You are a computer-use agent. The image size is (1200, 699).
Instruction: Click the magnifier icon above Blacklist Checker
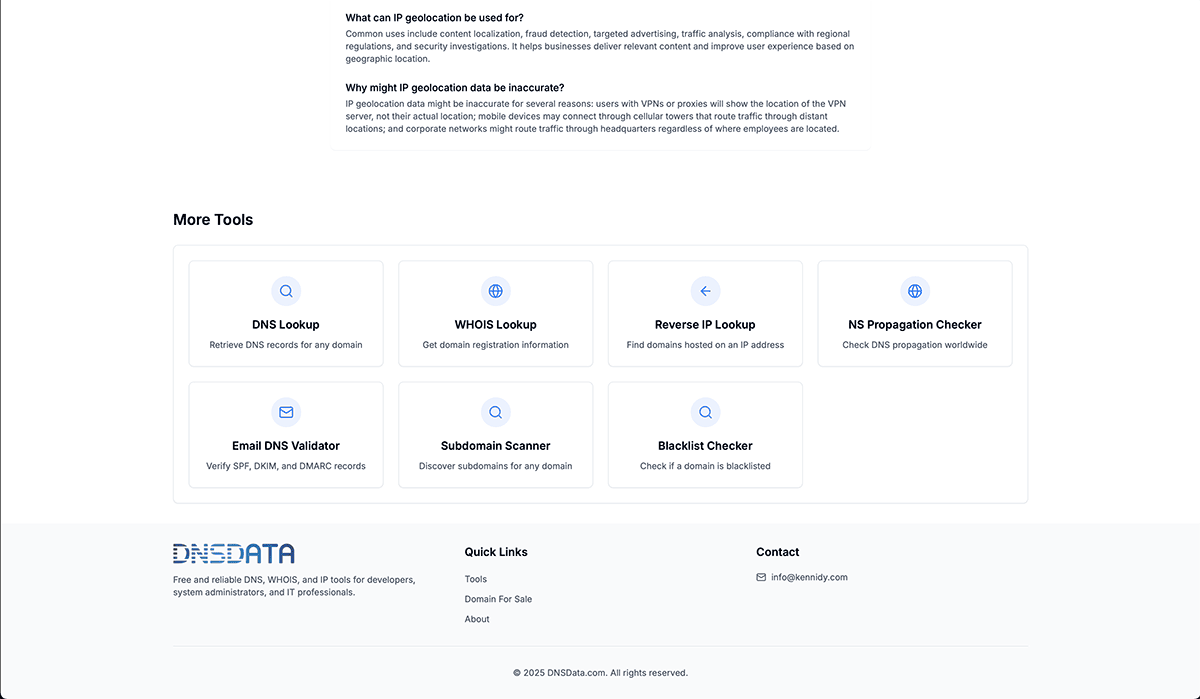click(705, 412)
